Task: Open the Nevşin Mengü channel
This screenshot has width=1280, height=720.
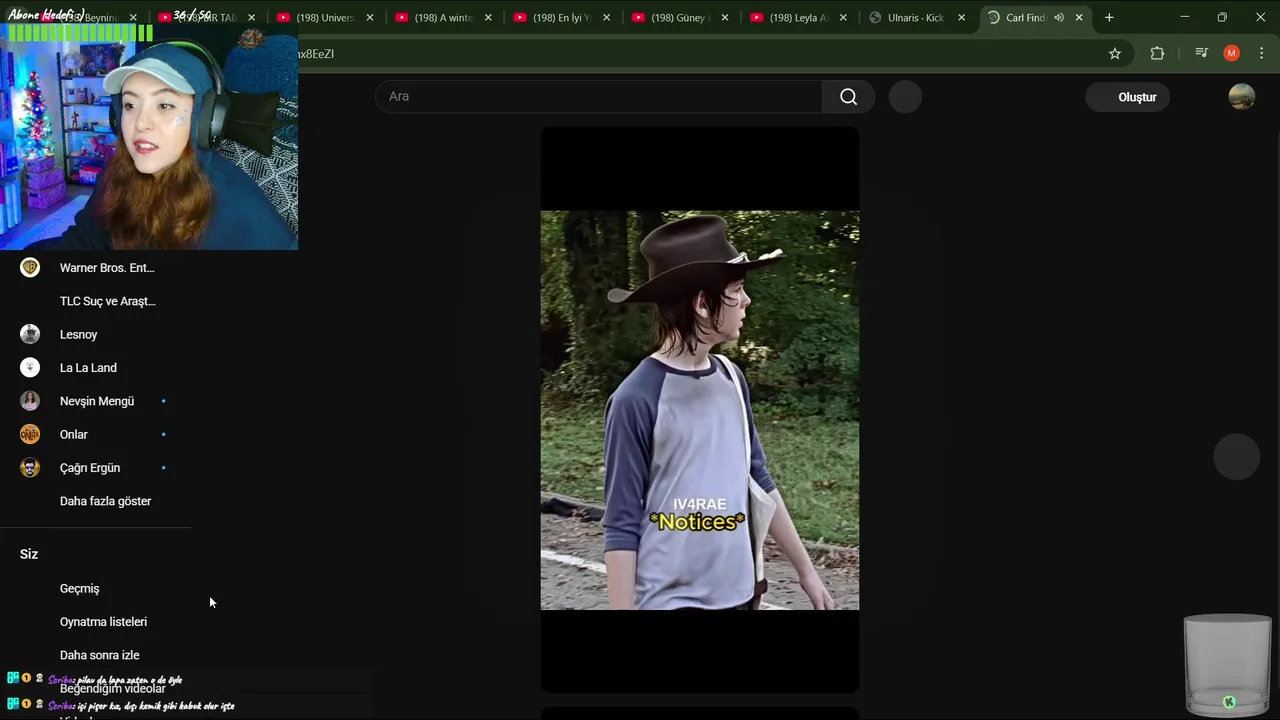Action: pyautogui.click(x=96, y=401)
